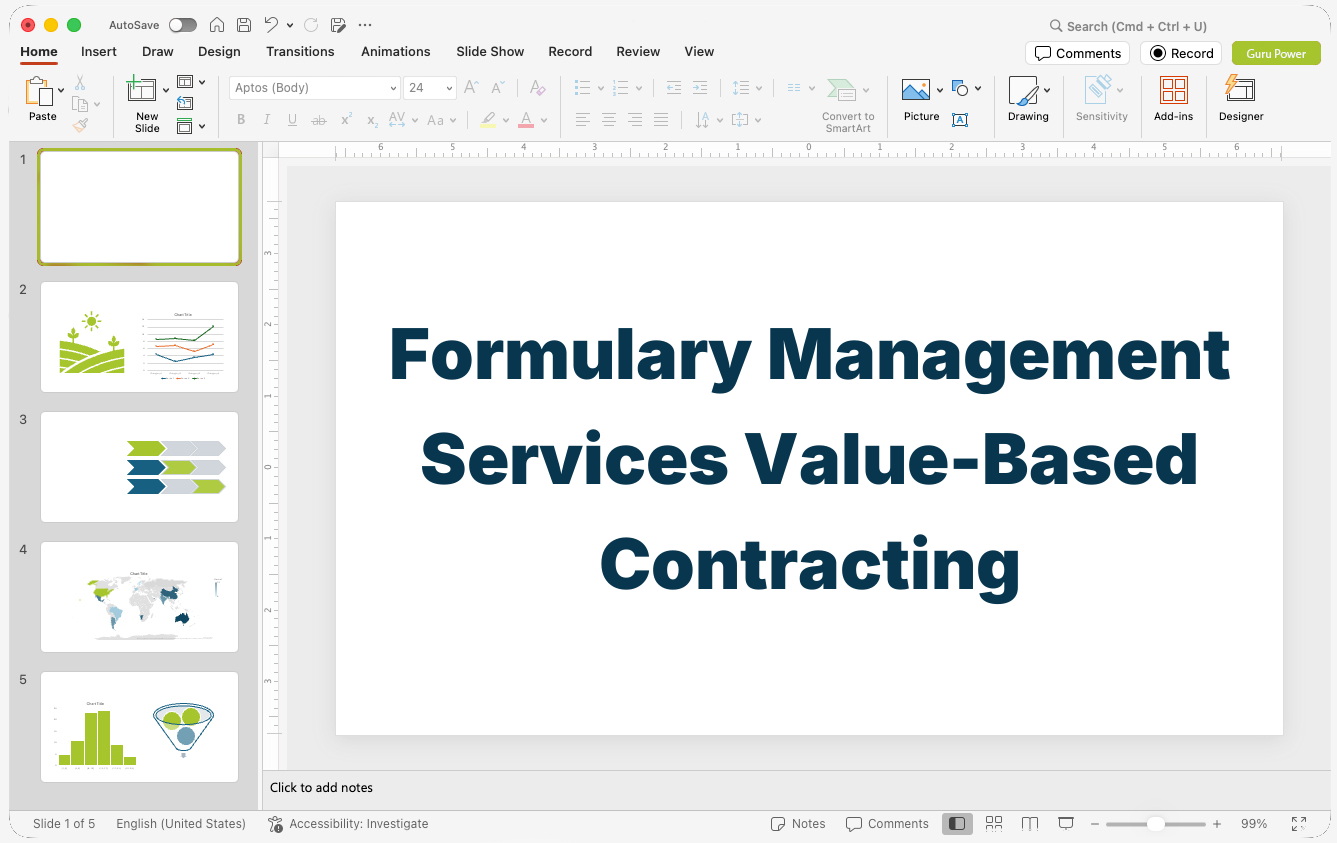Screen dimensions: 1337x843
Task: Undo the last action
Action: (x=271, y=25)
